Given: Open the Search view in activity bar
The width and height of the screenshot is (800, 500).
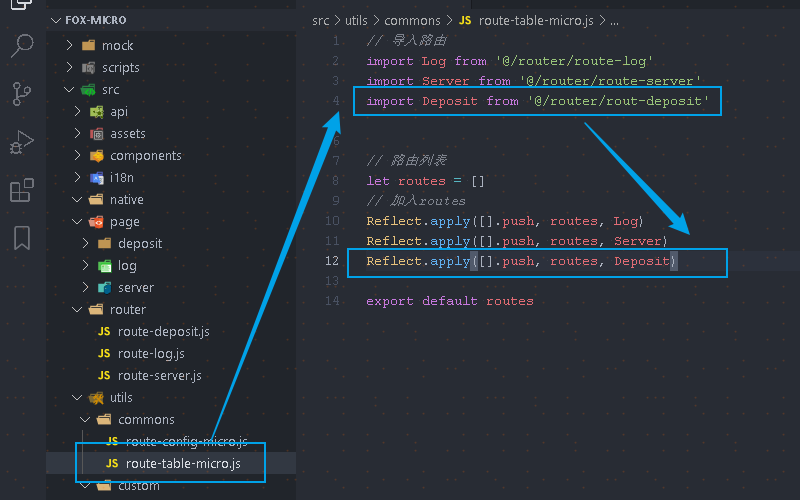Looking at the screenshot, I should (x=22, y=46).
